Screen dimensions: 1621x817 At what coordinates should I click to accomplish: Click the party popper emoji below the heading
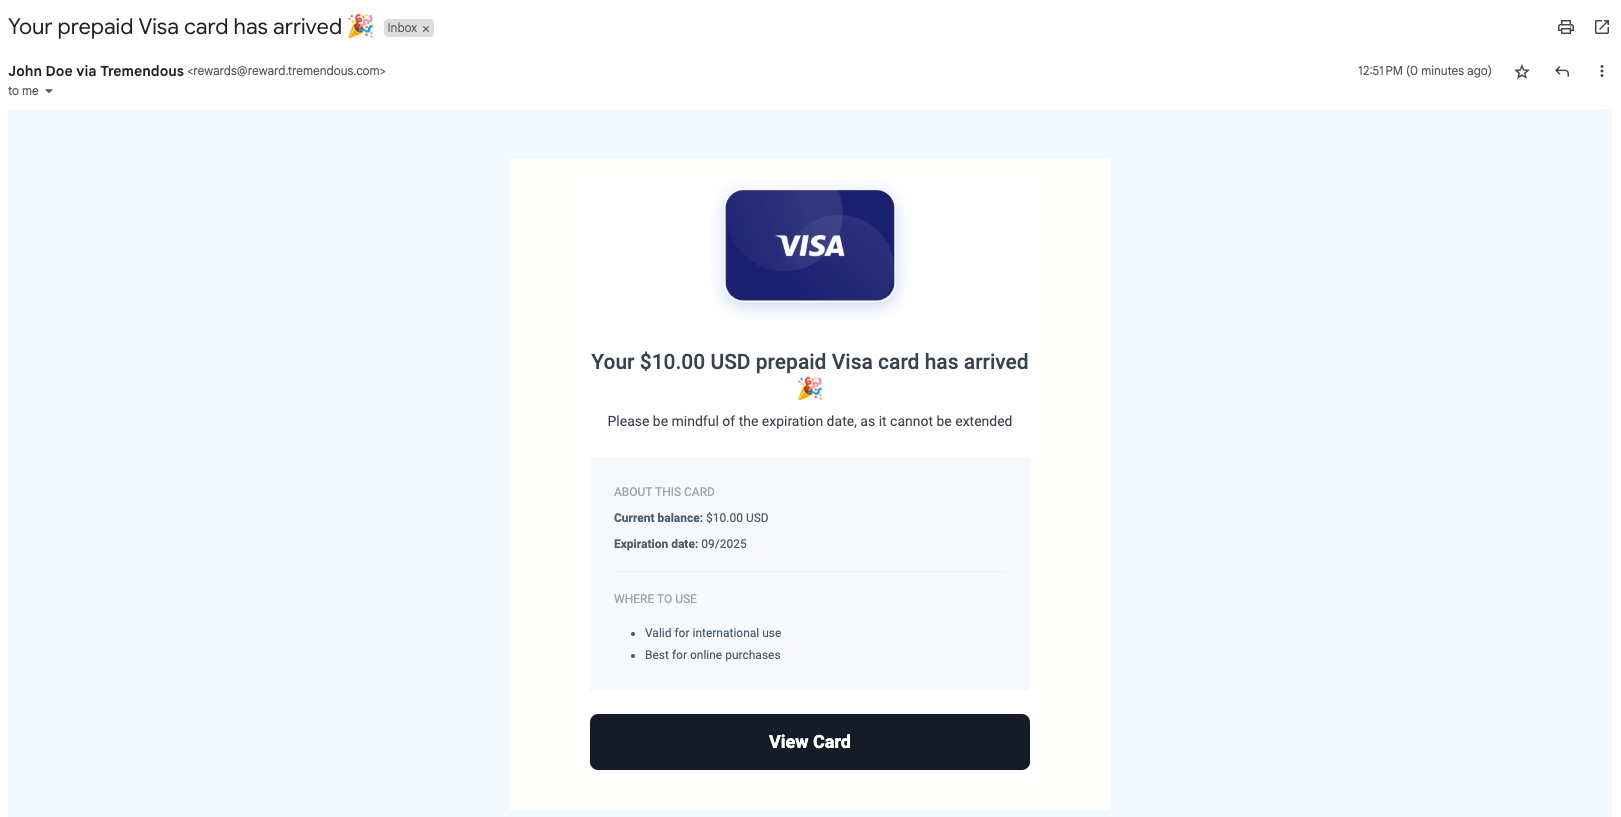(809, 389)
